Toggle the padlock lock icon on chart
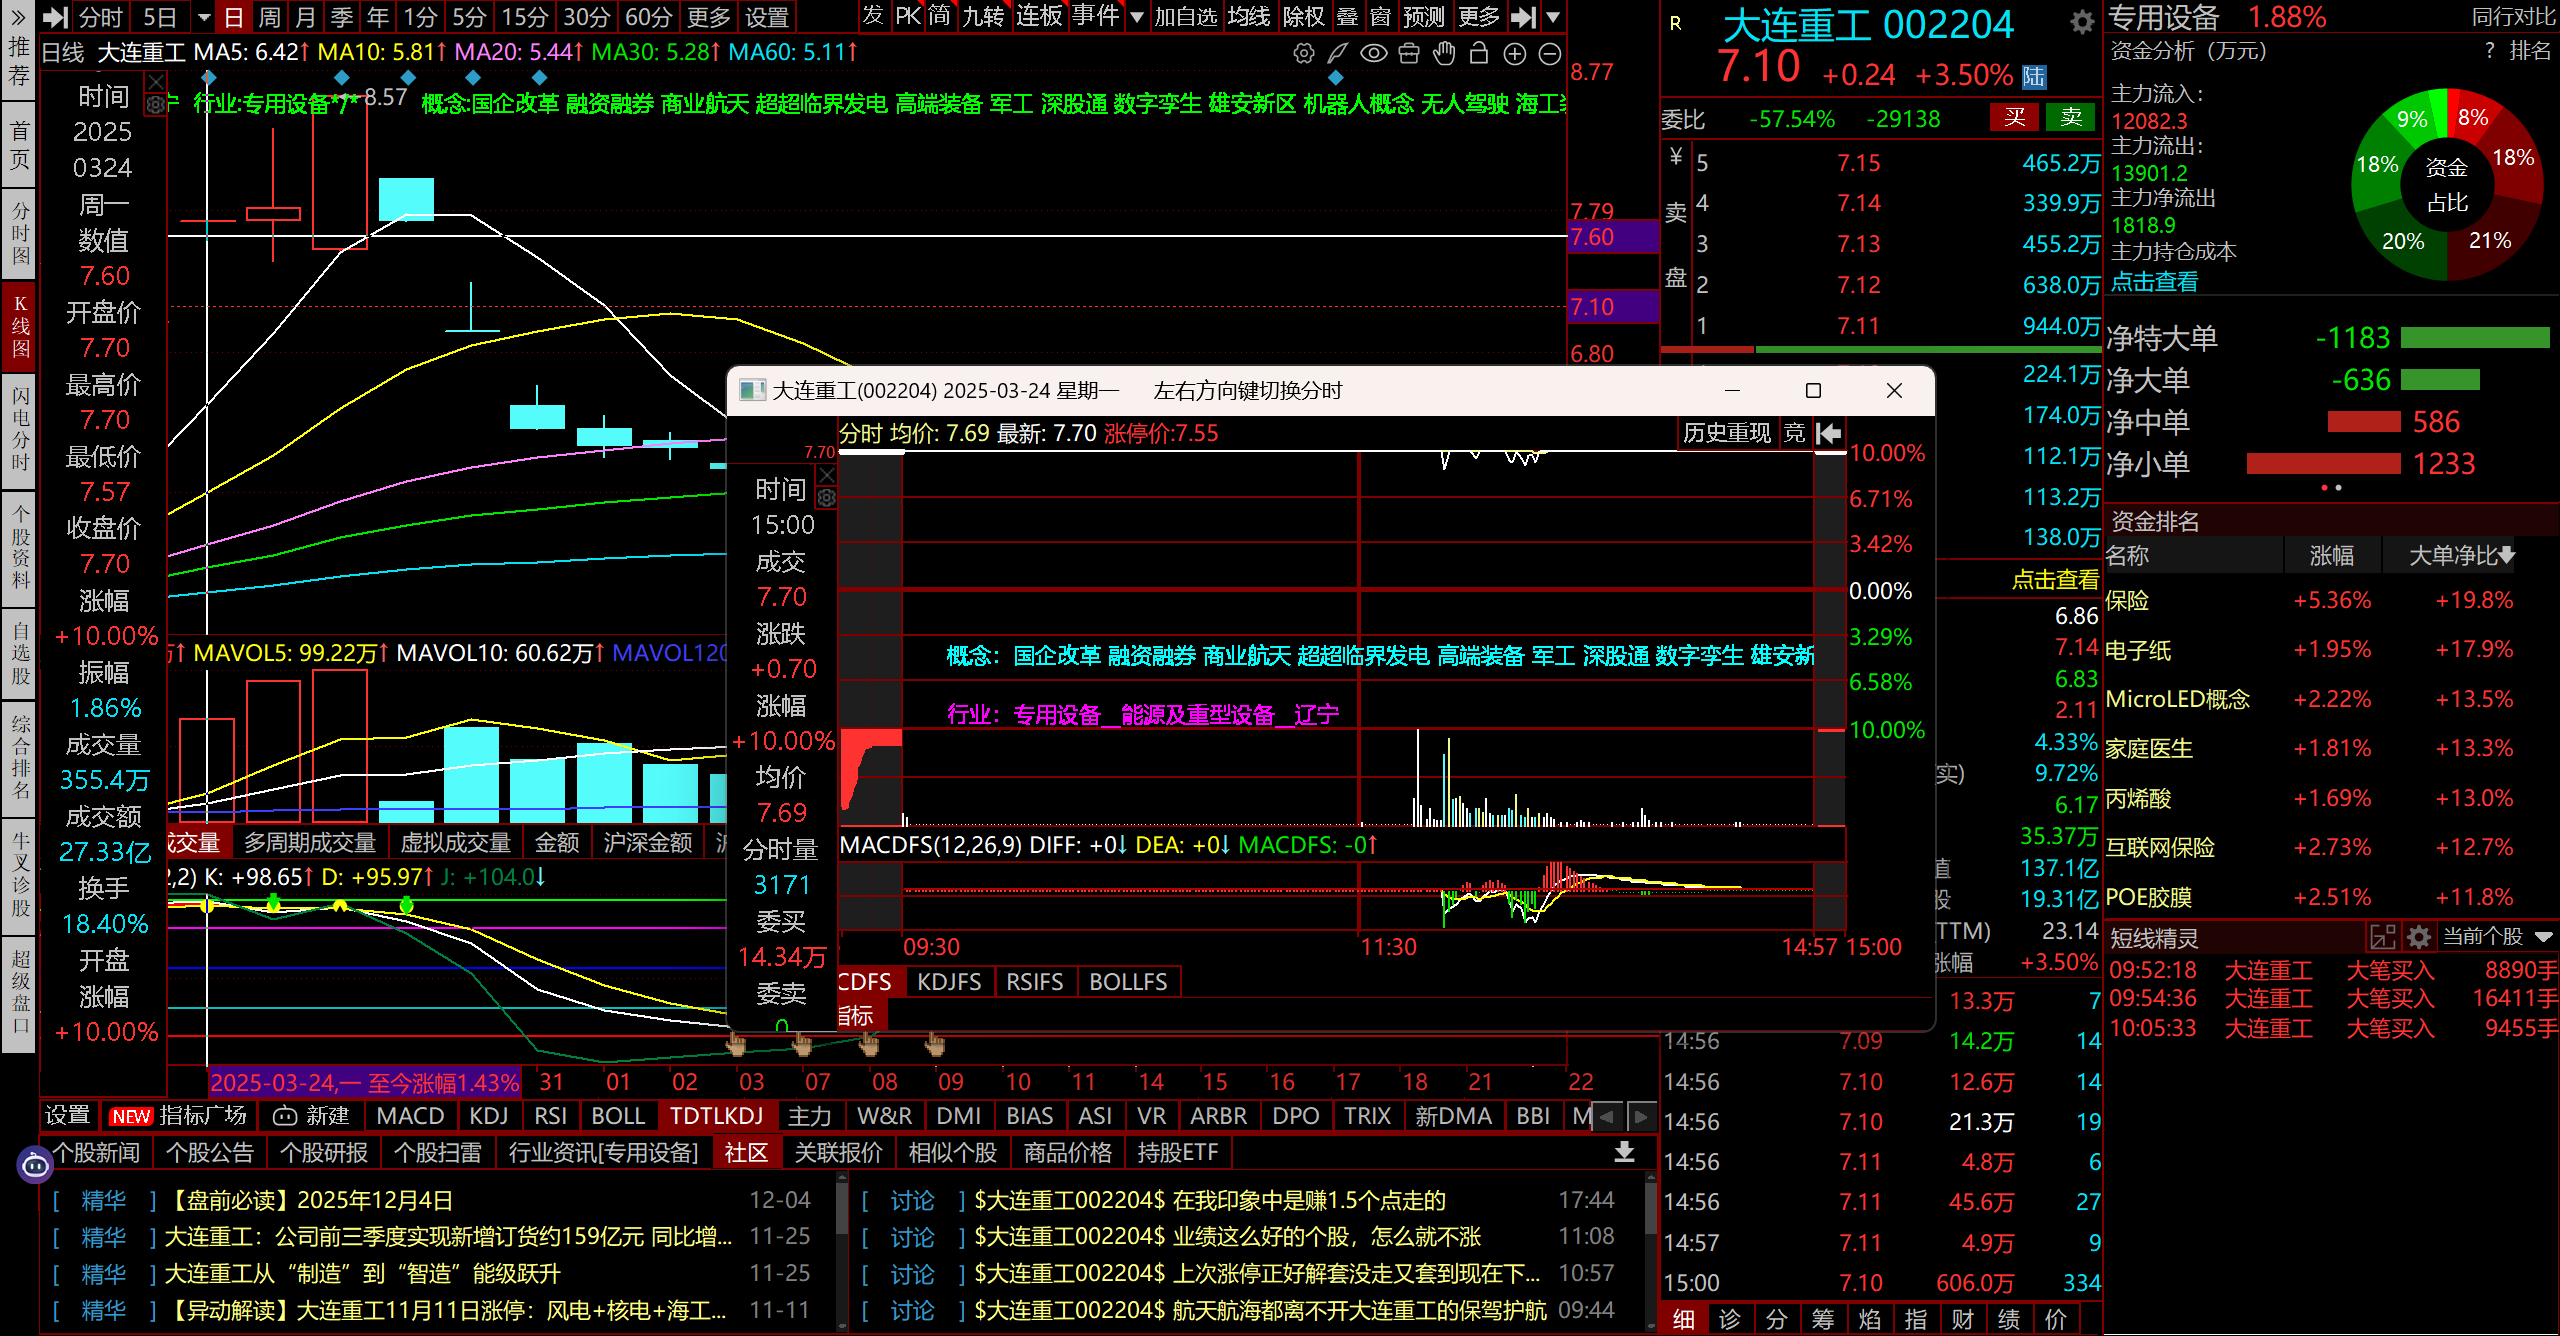The height and width of the screenshot is (1336, 2560). [x=1479, y=54]
